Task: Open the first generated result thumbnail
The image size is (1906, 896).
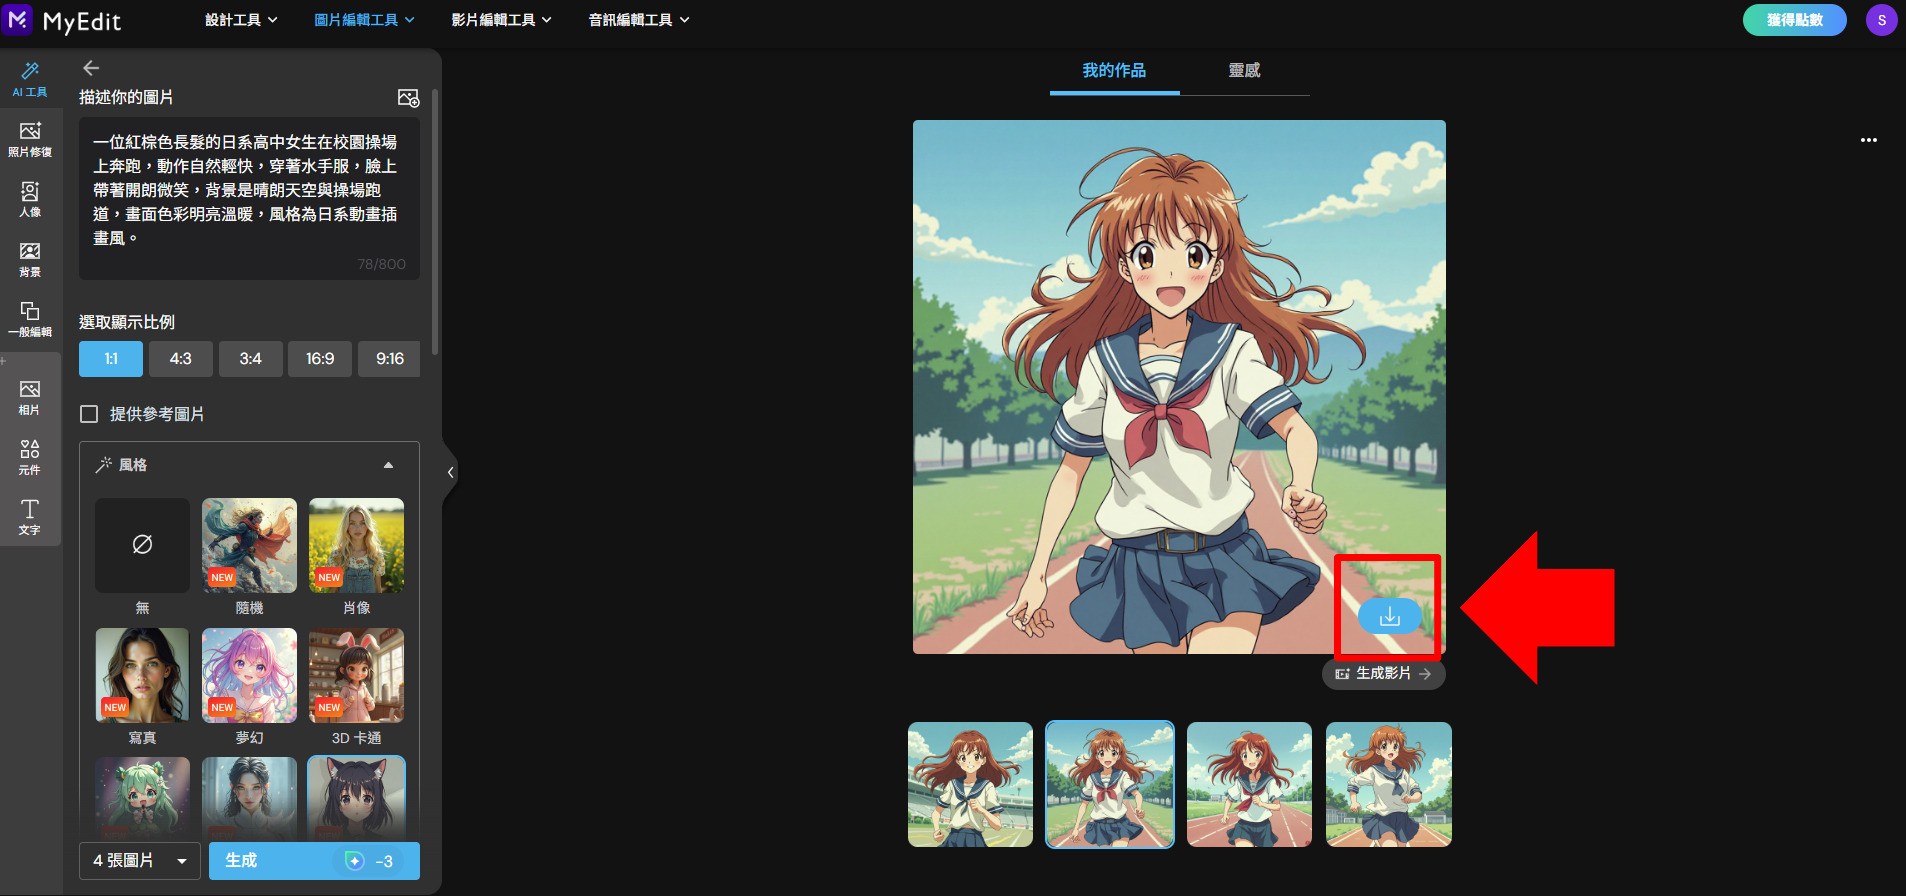Action: [970, 785]
